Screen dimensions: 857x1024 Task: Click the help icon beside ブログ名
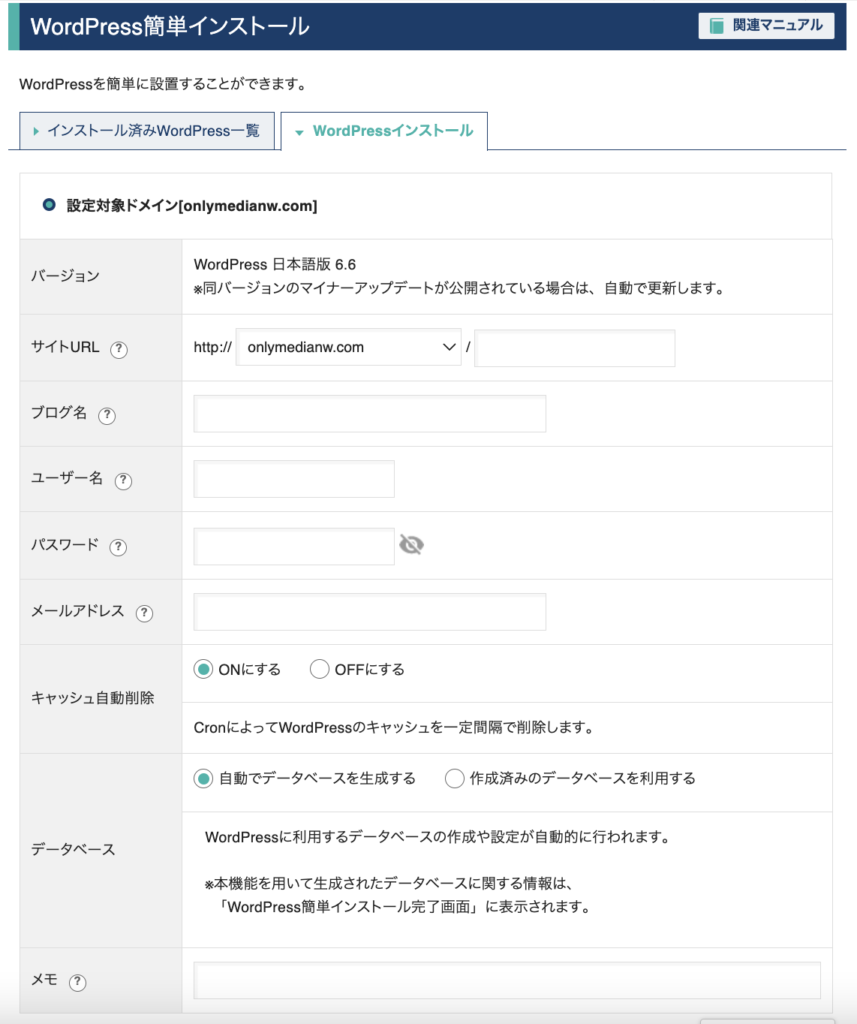point(107,415)
